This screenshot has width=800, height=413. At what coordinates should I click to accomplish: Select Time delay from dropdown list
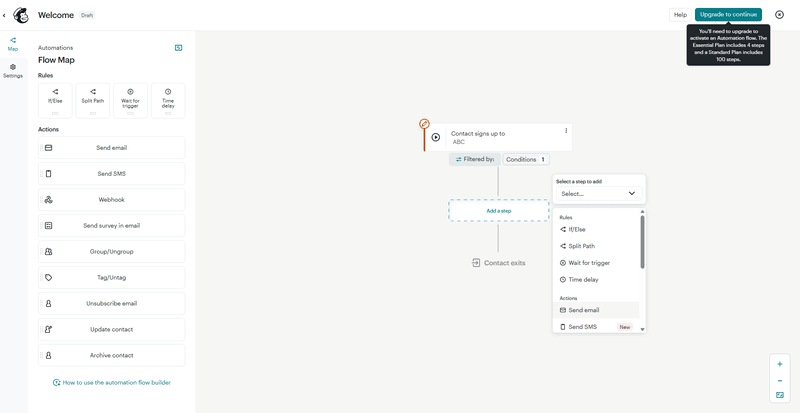tap(596, 280)
